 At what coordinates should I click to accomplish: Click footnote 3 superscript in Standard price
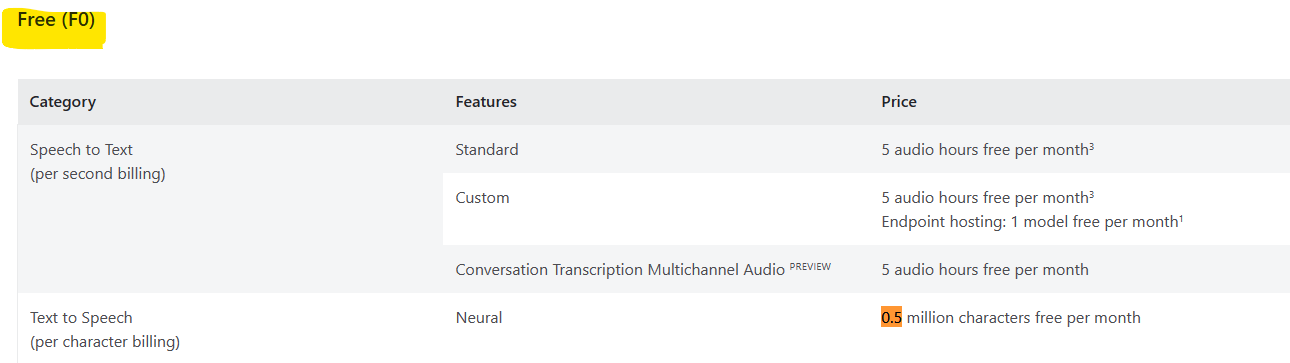[x=1091, y=147]
